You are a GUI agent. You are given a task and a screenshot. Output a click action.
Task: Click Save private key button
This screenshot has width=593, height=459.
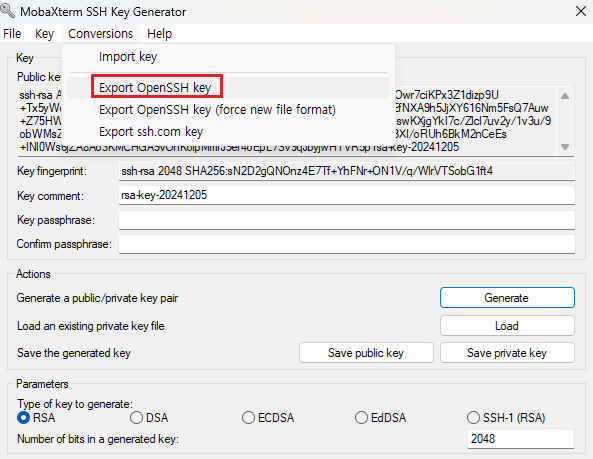[507, 353]
